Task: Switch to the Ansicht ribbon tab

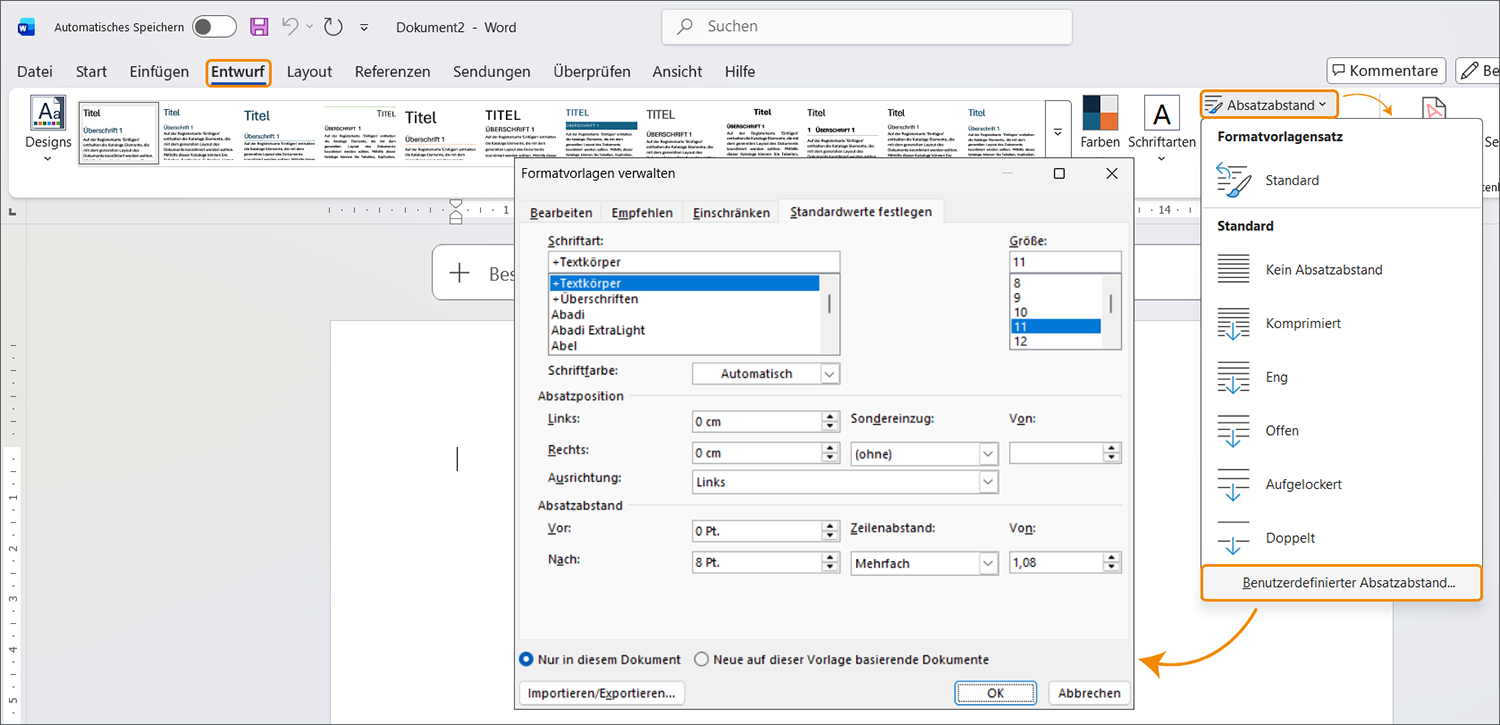Action: click(x=677, y=72)
